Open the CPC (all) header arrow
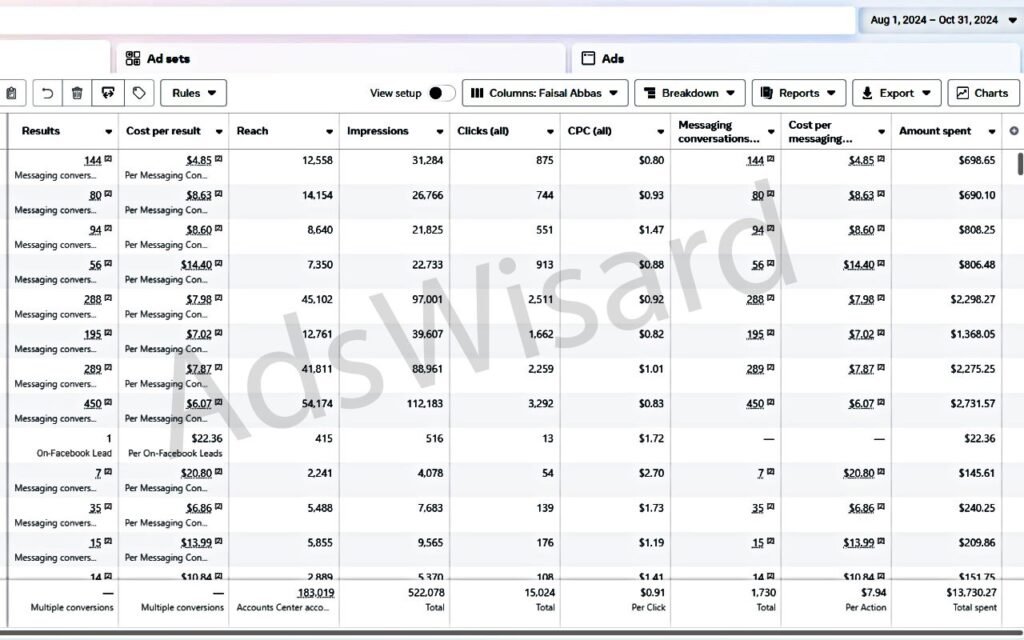Image resolution: width=1024 pixels, height=640 pixels. click(660, 131)
